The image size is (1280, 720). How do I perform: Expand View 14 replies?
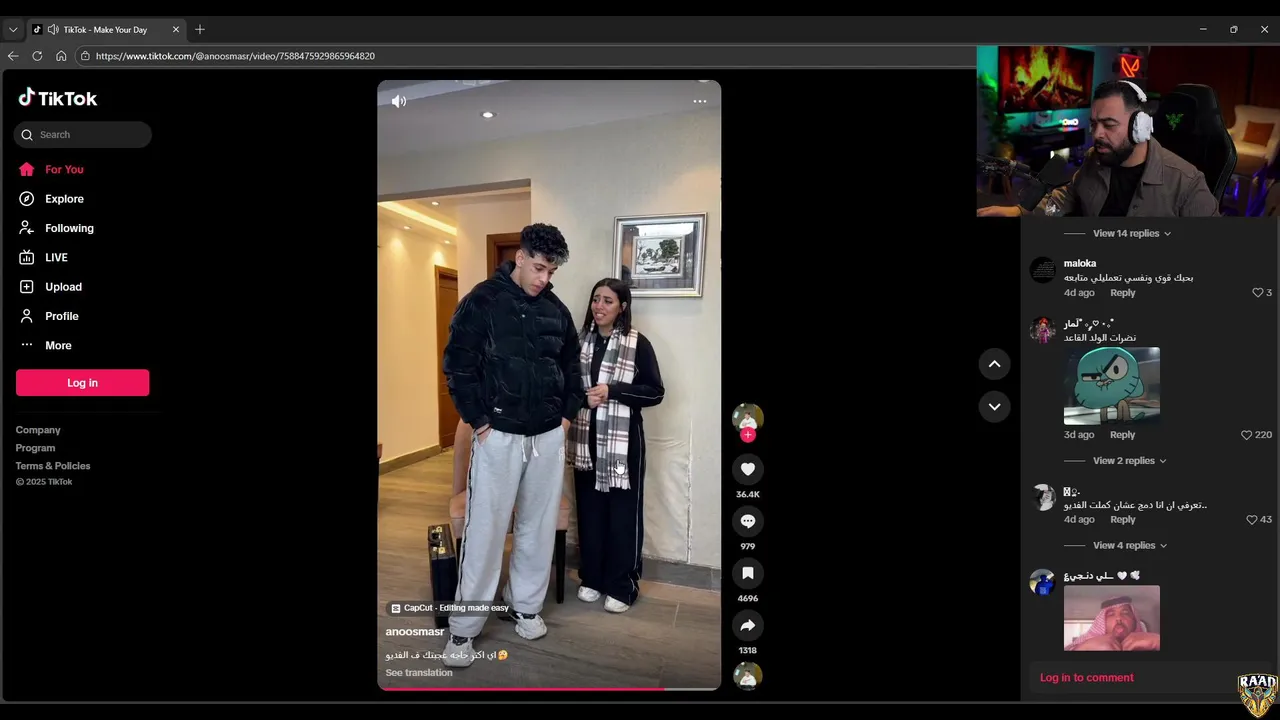(x=1131, y=233)
